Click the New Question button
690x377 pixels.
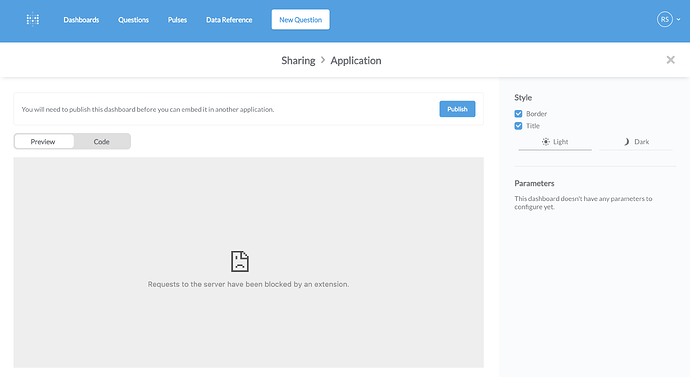click(301, 19)
